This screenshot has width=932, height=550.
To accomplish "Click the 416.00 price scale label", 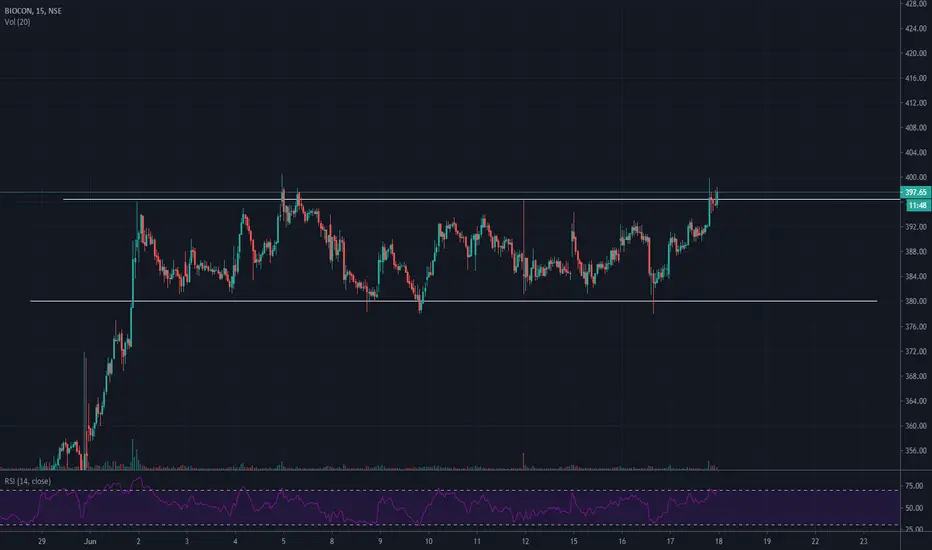I will point(916,78).
